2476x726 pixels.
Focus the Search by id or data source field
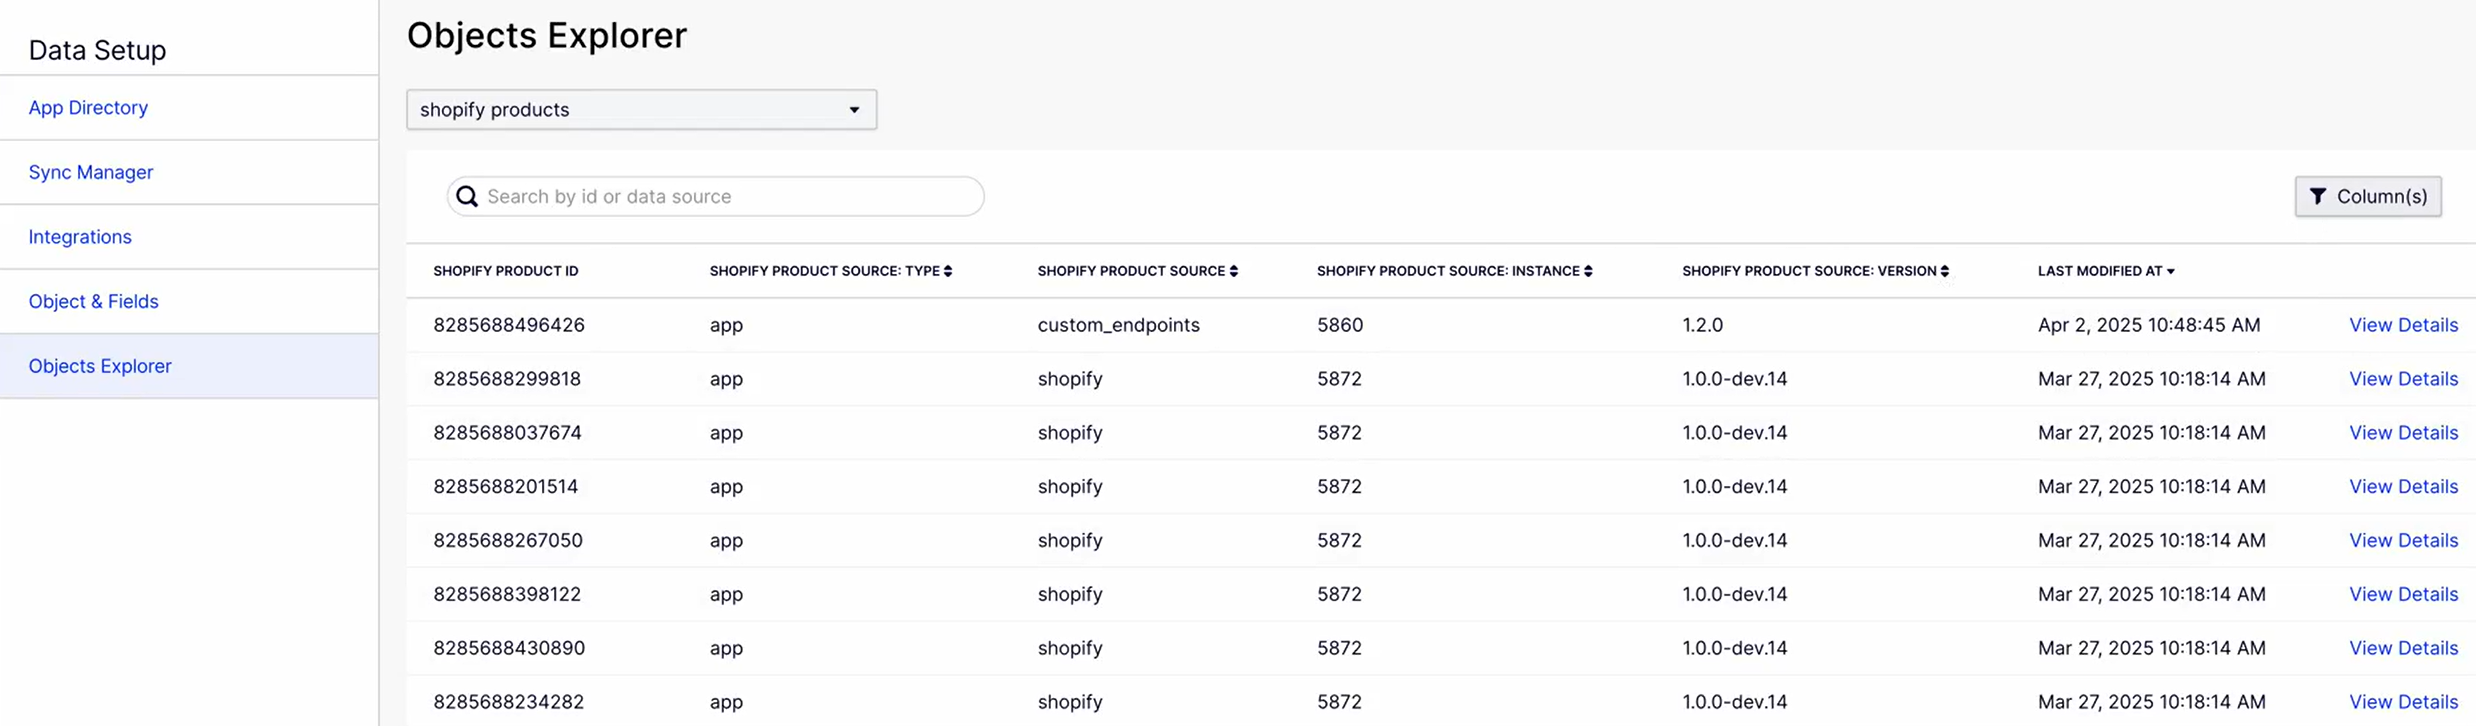pos(716,196)
